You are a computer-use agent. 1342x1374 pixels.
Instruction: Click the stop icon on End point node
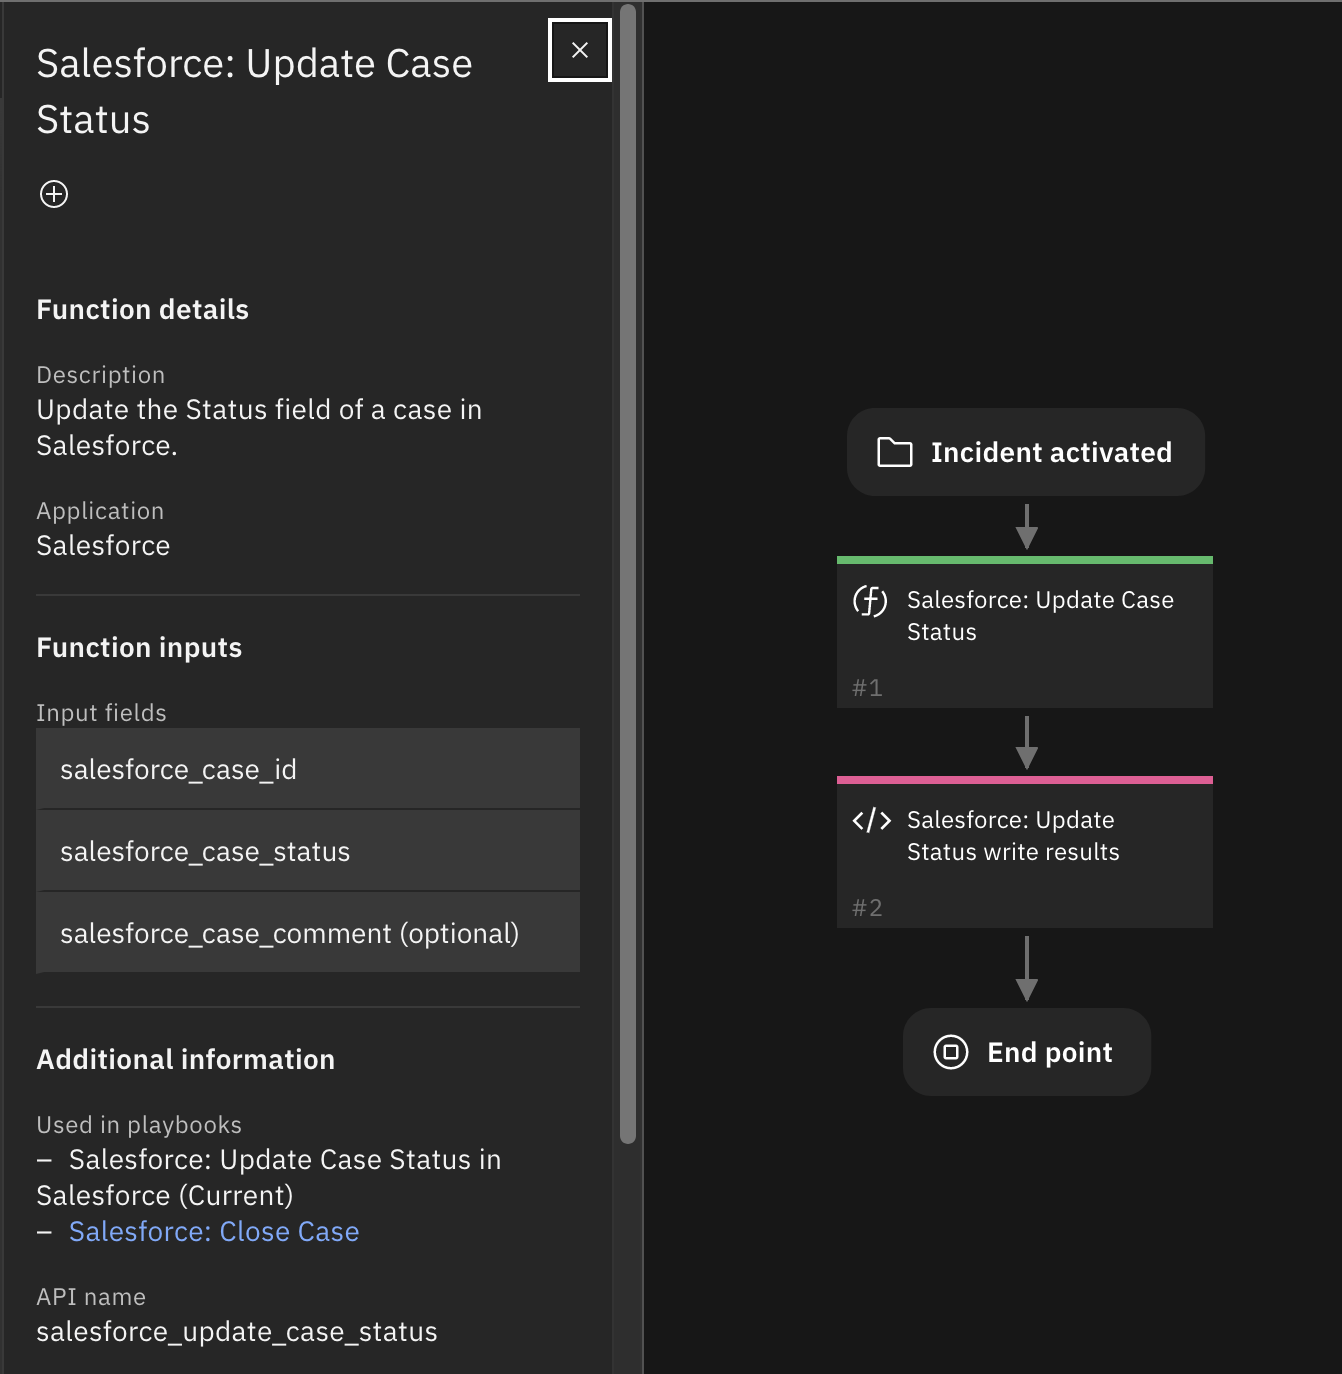click(951, 1052)
